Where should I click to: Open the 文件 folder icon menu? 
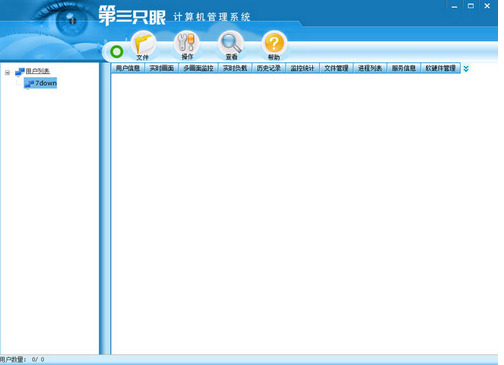143,45
